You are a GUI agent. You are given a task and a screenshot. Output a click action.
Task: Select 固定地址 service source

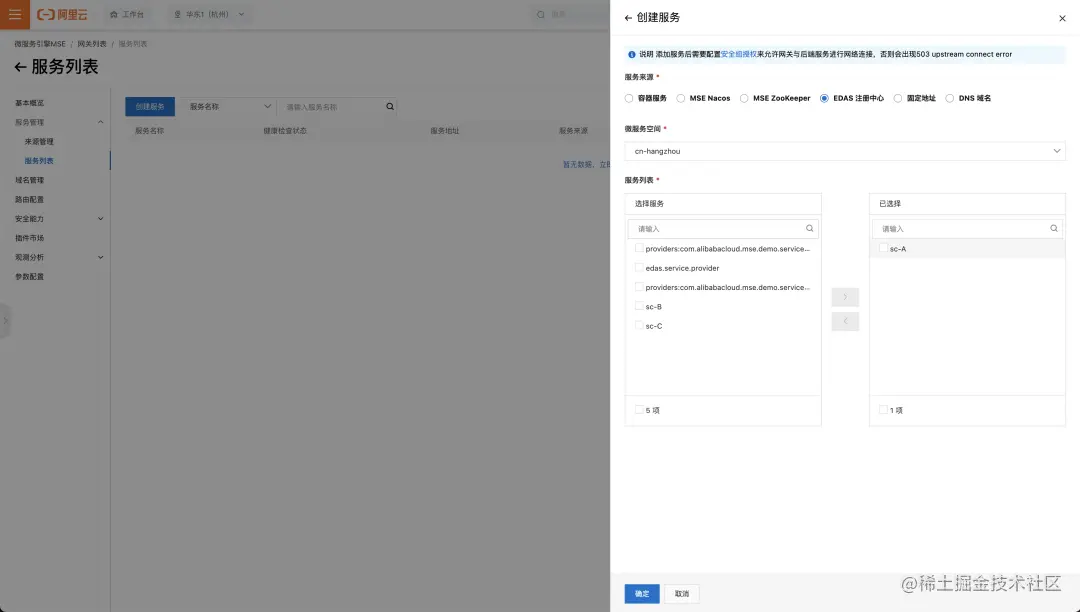point(897,98)
